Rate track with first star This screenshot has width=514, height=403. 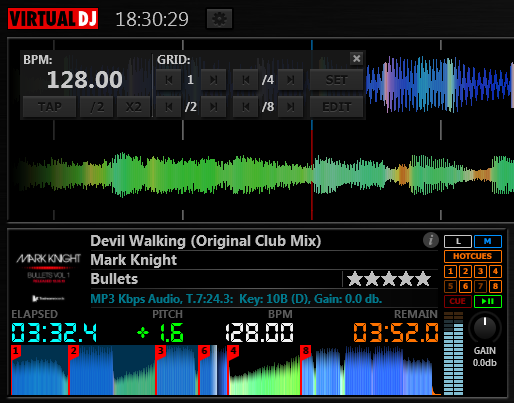355,279
